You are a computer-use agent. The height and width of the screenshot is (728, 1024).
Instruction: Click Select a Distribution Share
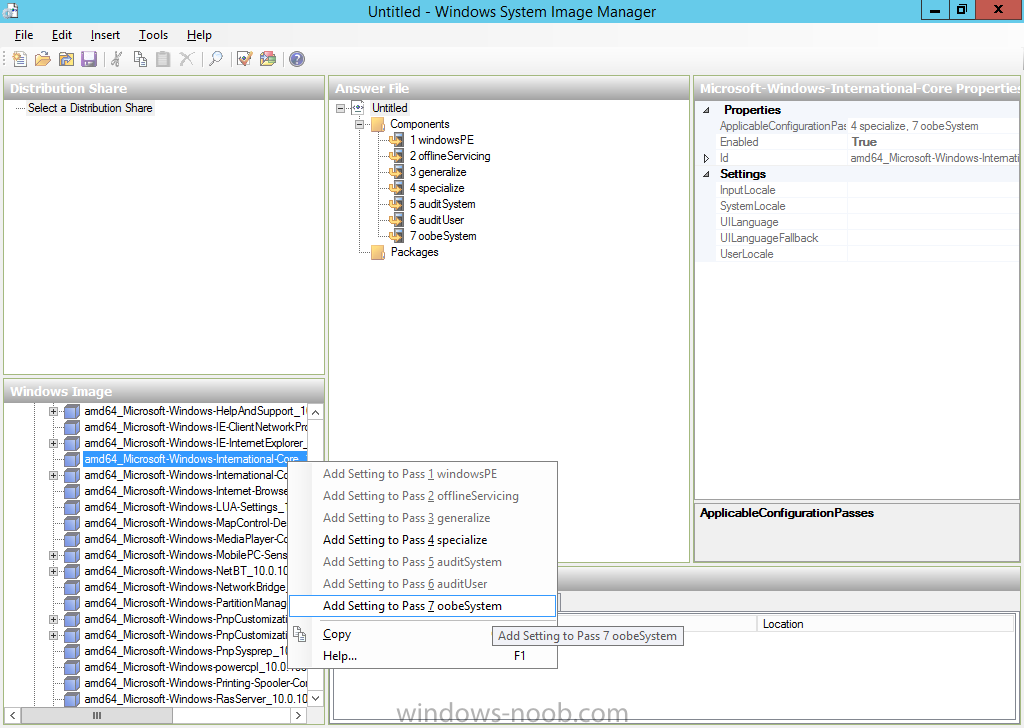(x=90, y=108)
